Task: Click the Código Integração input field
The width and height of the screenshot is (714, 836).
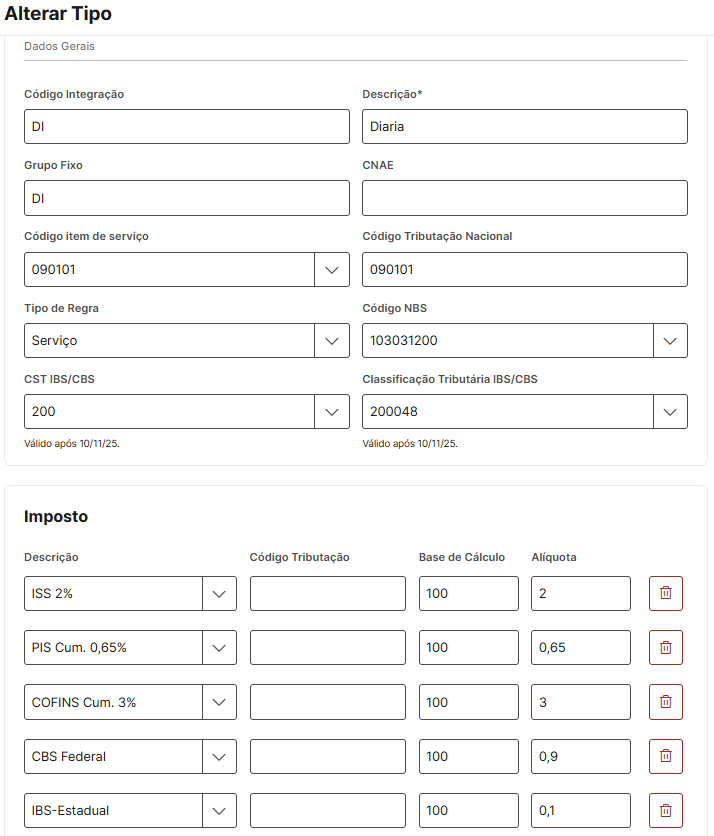Action: coord(186,127)
